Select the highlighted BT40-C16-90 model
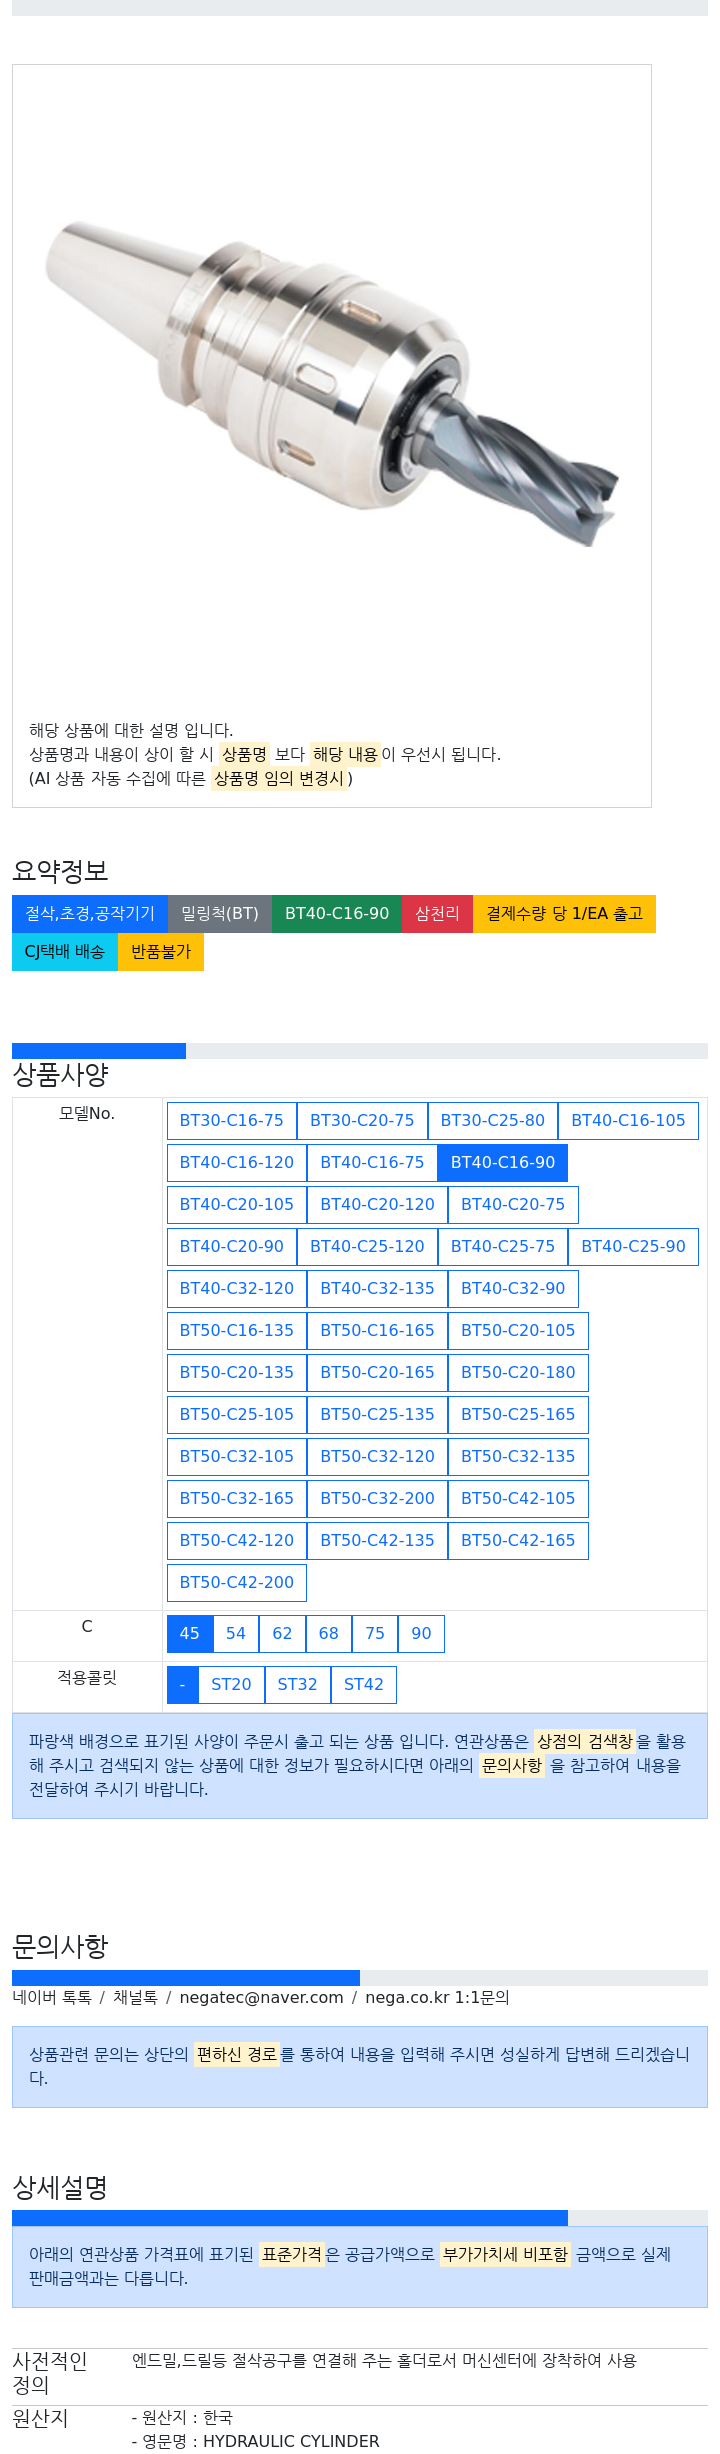Image resolution: width=720 pixels, height=2454 pixels. [x=503, y=1162]
